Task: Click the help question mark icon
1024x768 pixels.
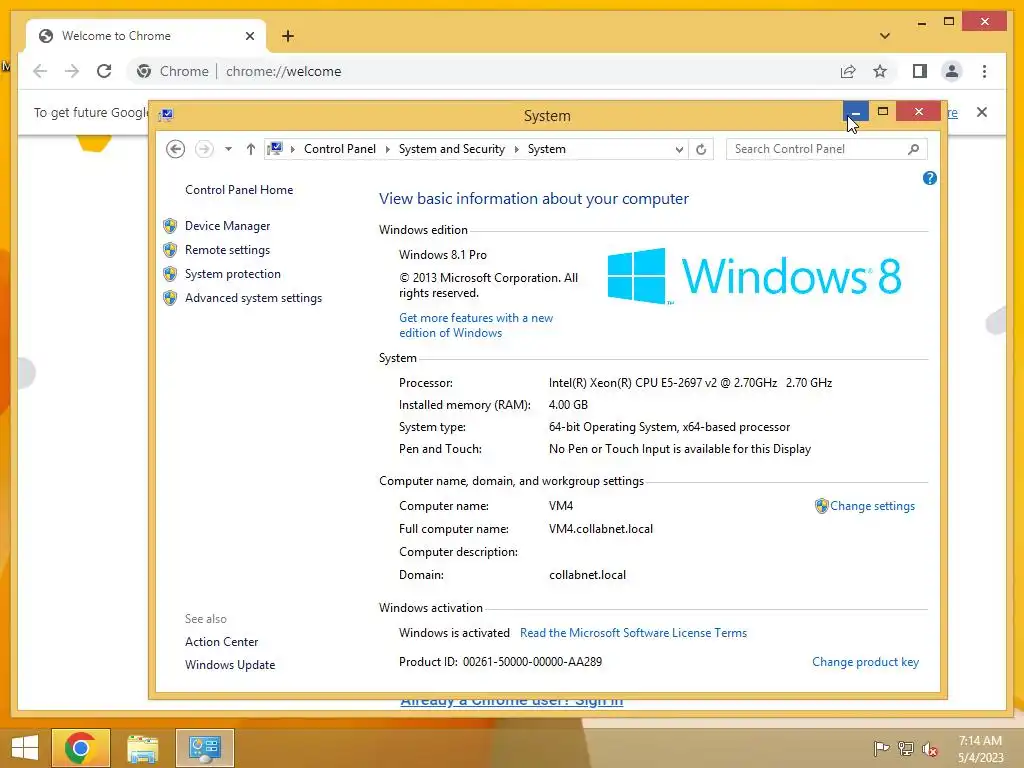Action: coord(930,178)
